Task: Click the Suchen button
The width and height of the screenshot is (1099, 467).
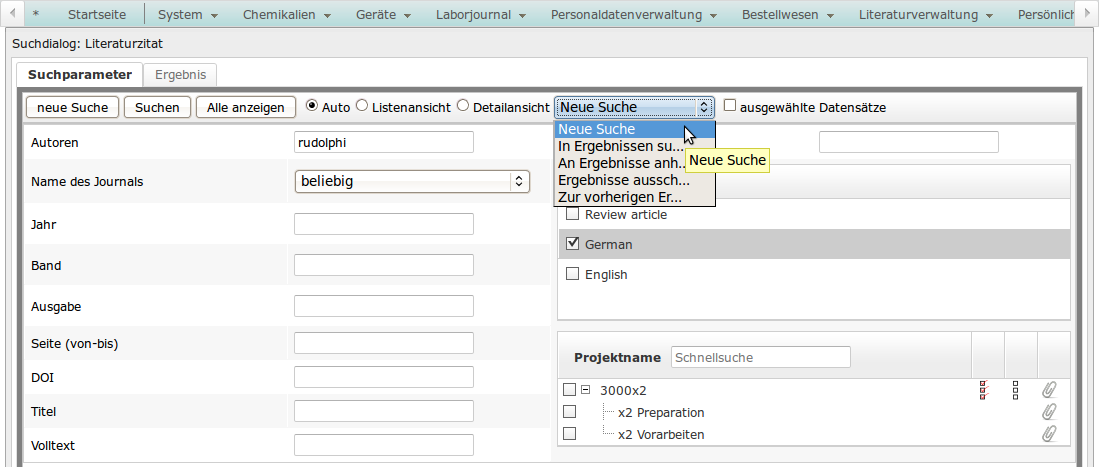Action: 157,107
